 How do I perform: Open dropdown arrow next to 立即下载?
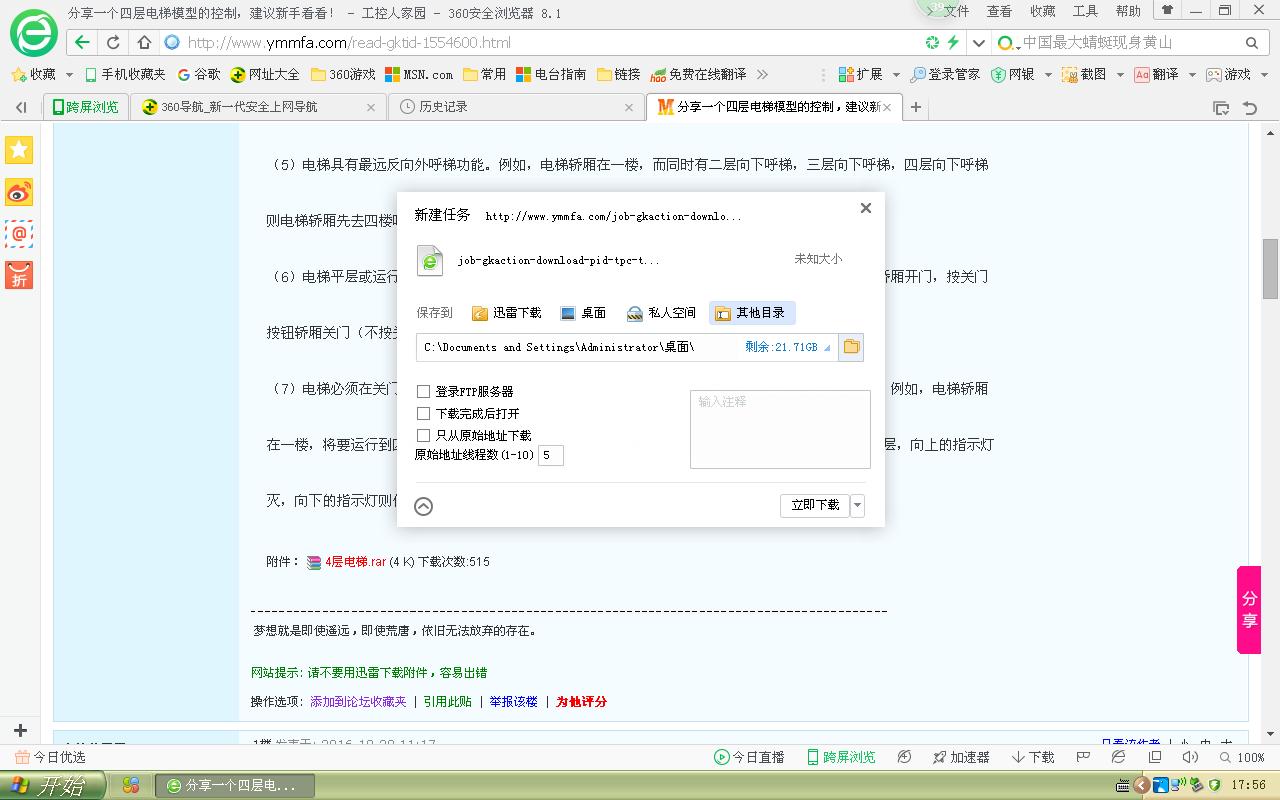[x=857, y=505]
